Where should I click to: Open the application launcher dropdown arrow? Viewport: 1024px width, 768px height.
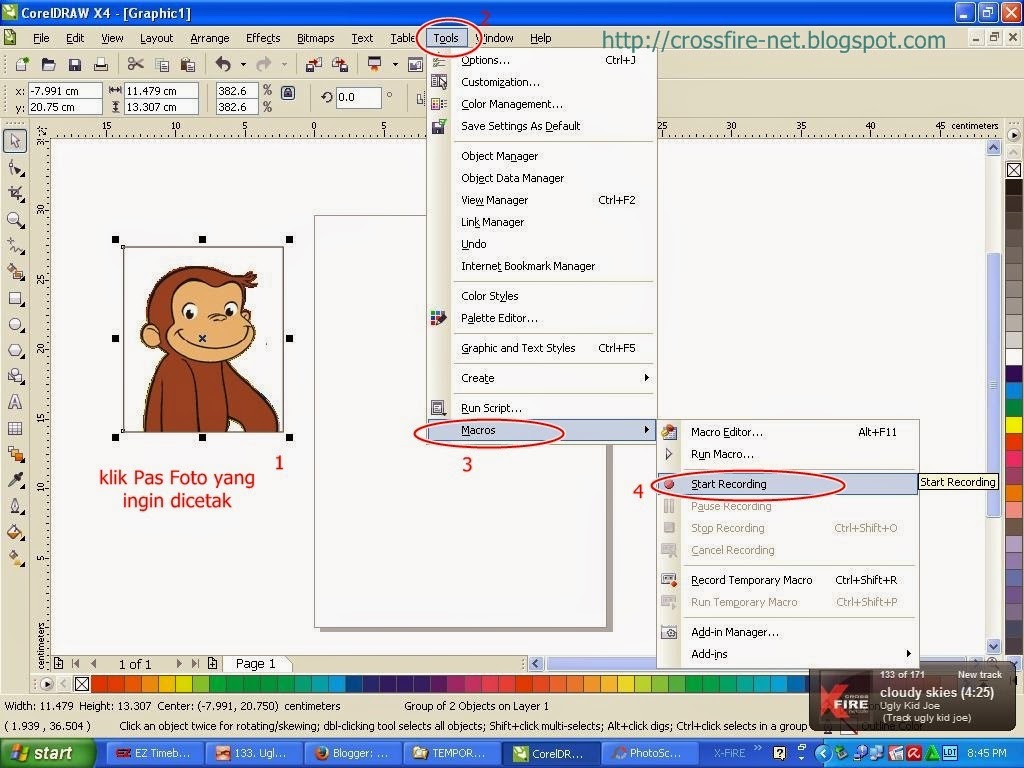coord(395,64)
